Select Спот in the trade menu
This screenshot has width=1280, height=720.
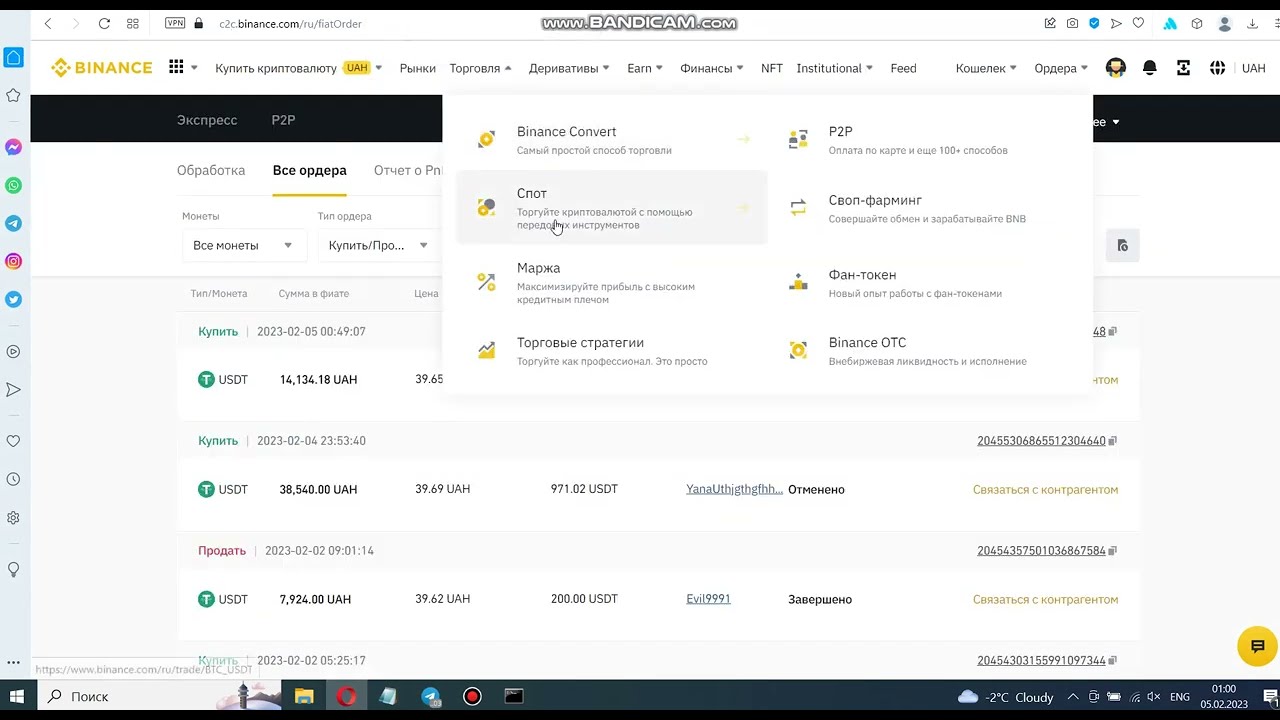[x=612, y=207]
